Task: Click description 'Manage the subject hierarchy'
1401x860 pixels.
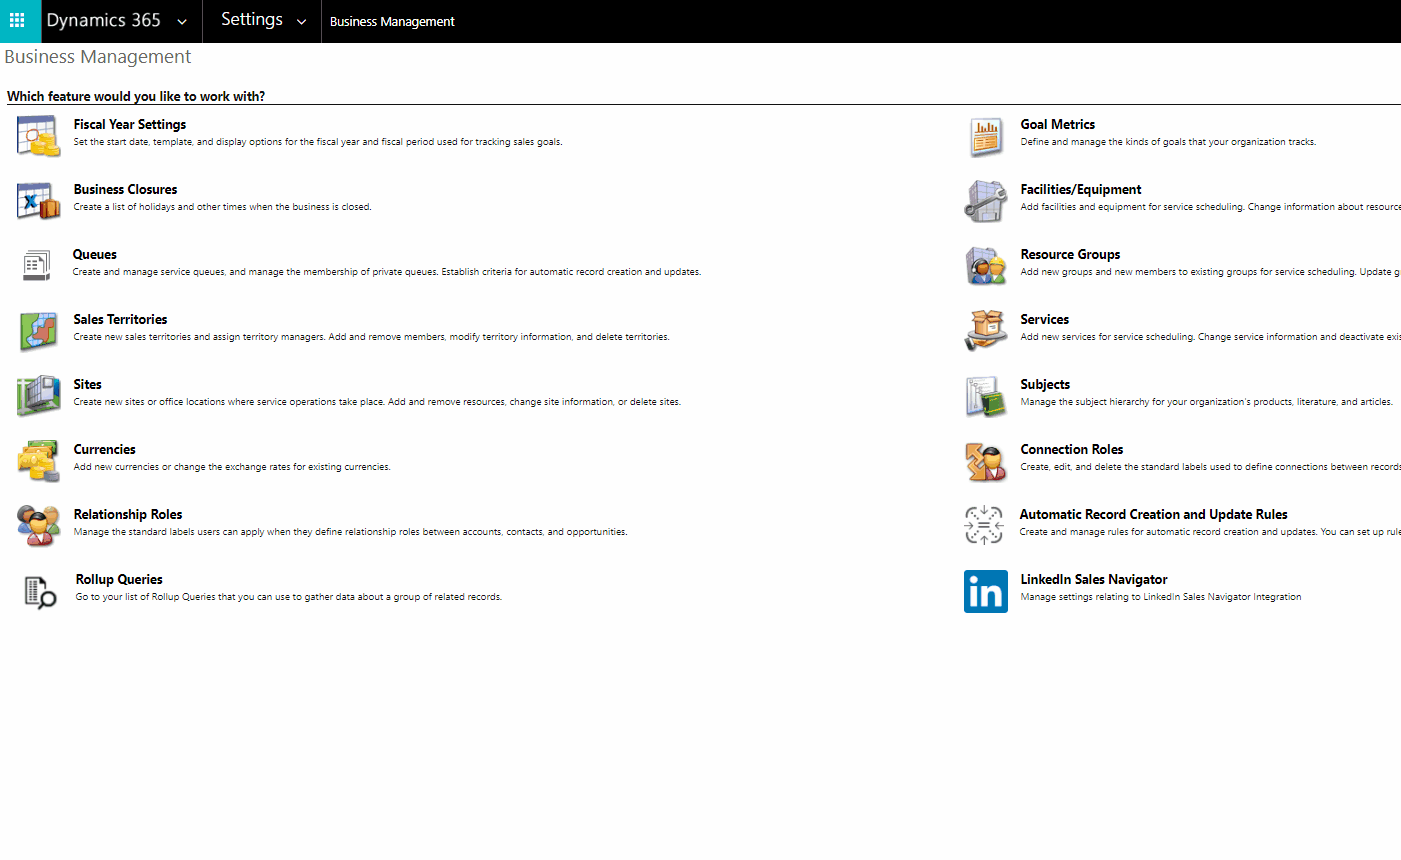Action: click(1206, 402)
